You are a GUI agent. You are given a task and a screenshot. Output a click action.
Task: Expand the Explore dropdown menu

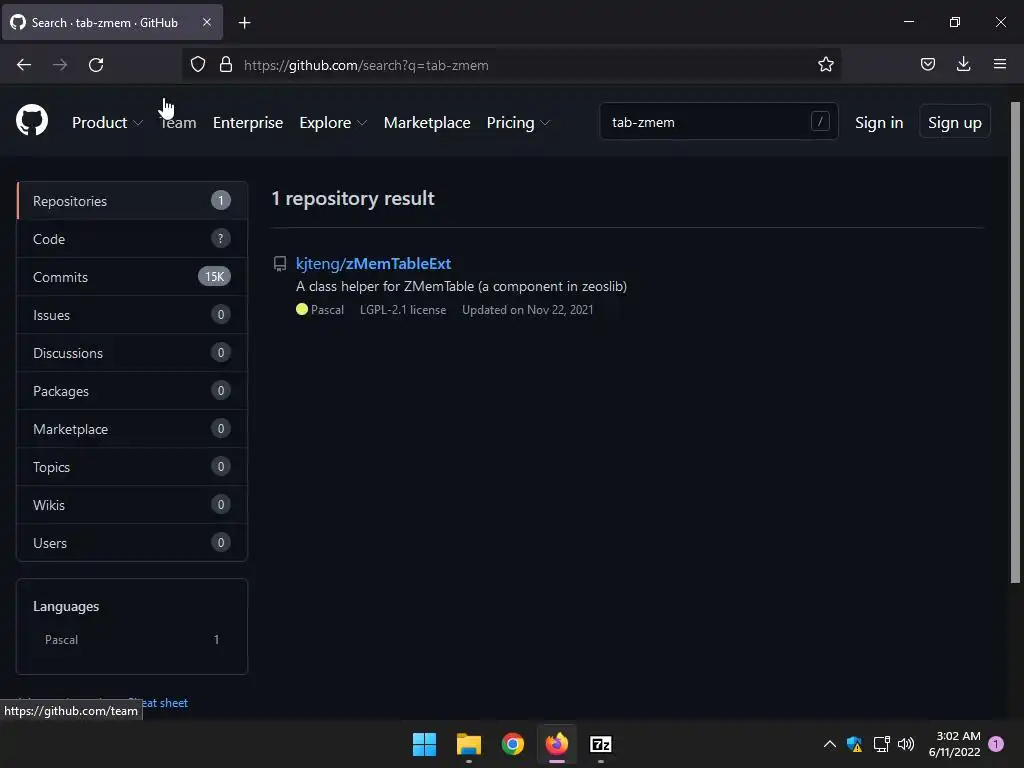[333, 122]
